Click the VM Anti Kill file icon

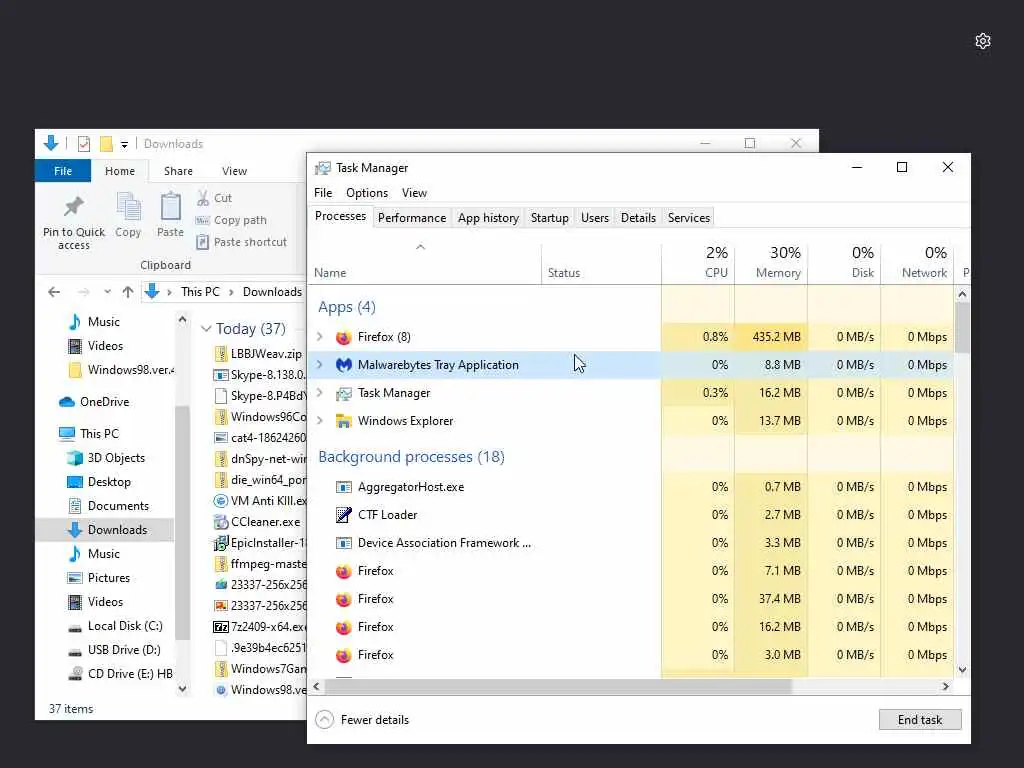pos(221,502)
